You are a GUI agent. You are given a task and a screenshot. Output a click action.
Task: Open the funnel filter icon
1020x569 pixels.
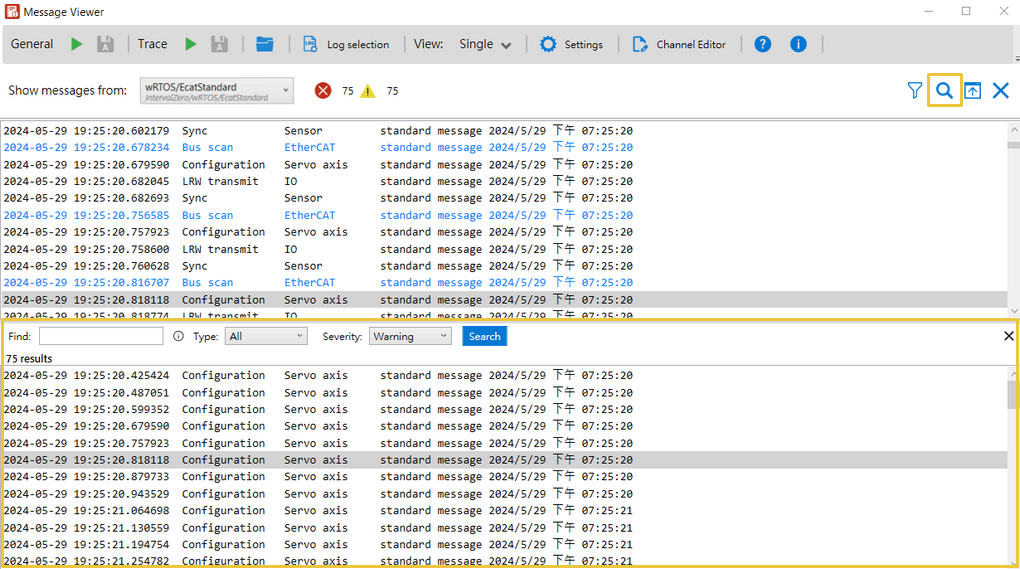pyautogui.click(x=914, y=90)
